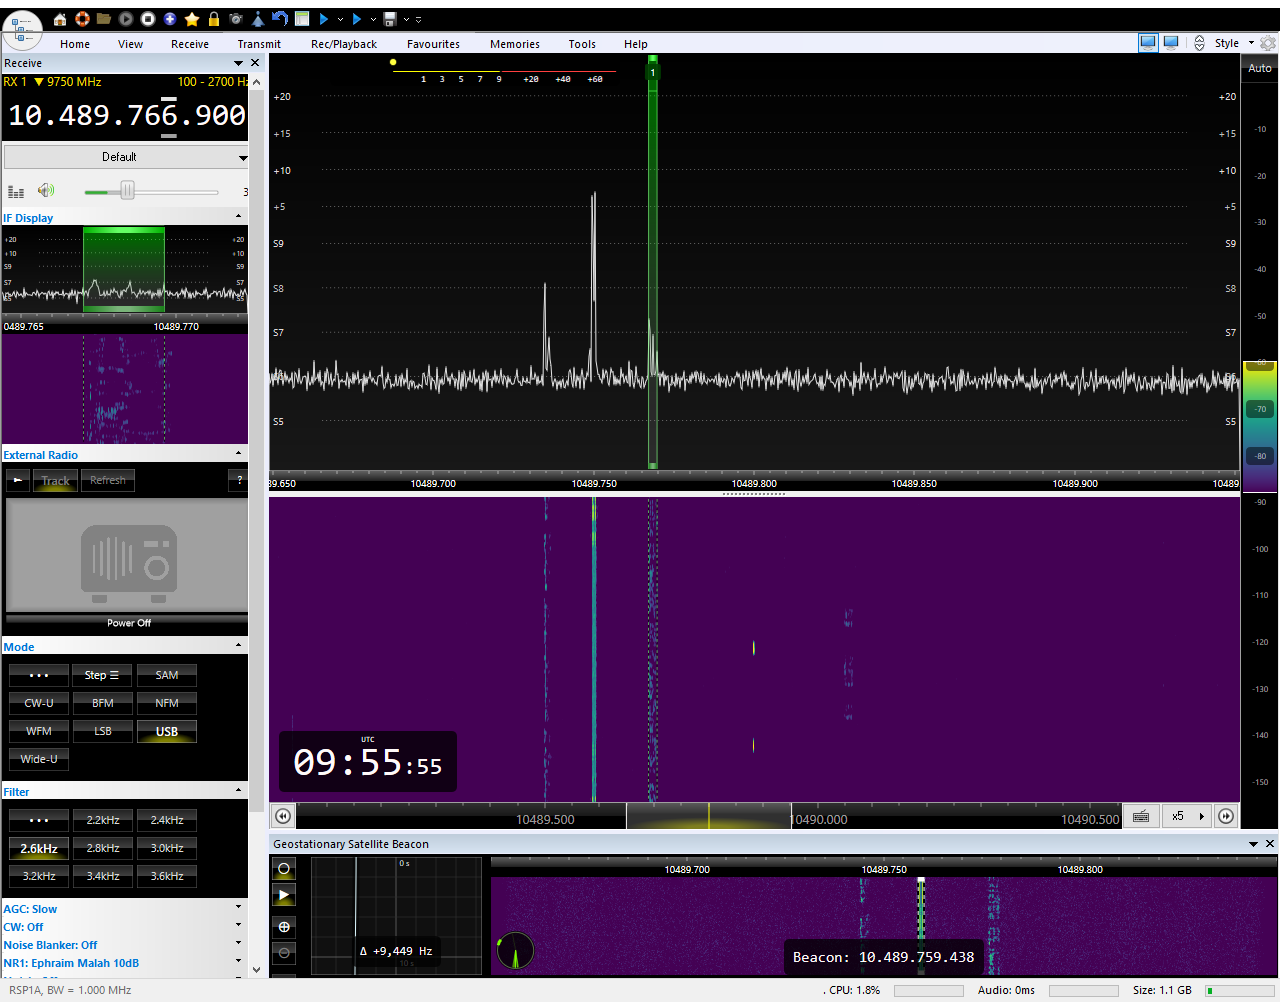Click the gold star favourites icon
Viewport: 1280px width, 1002px height.
click(192, 19)
